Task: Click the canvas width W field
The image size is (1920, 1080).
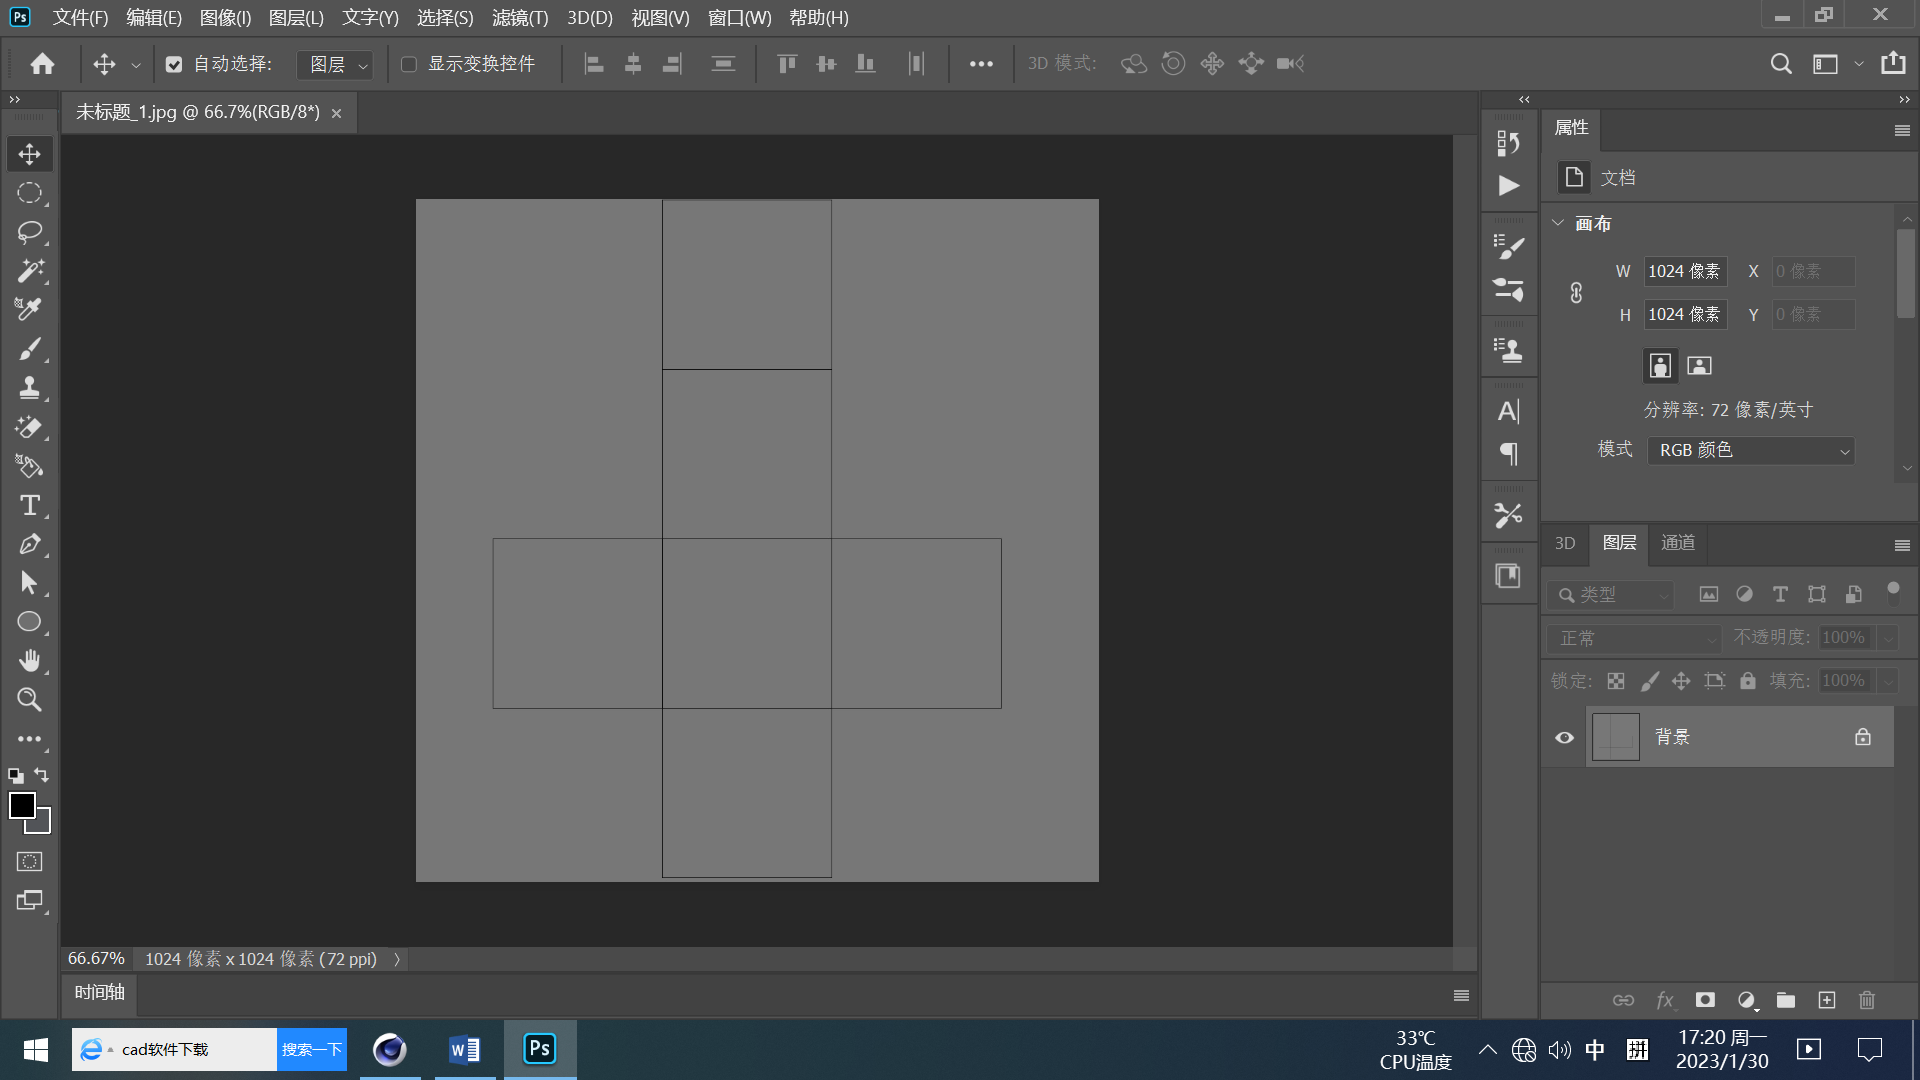Action: coord(1685,271)
